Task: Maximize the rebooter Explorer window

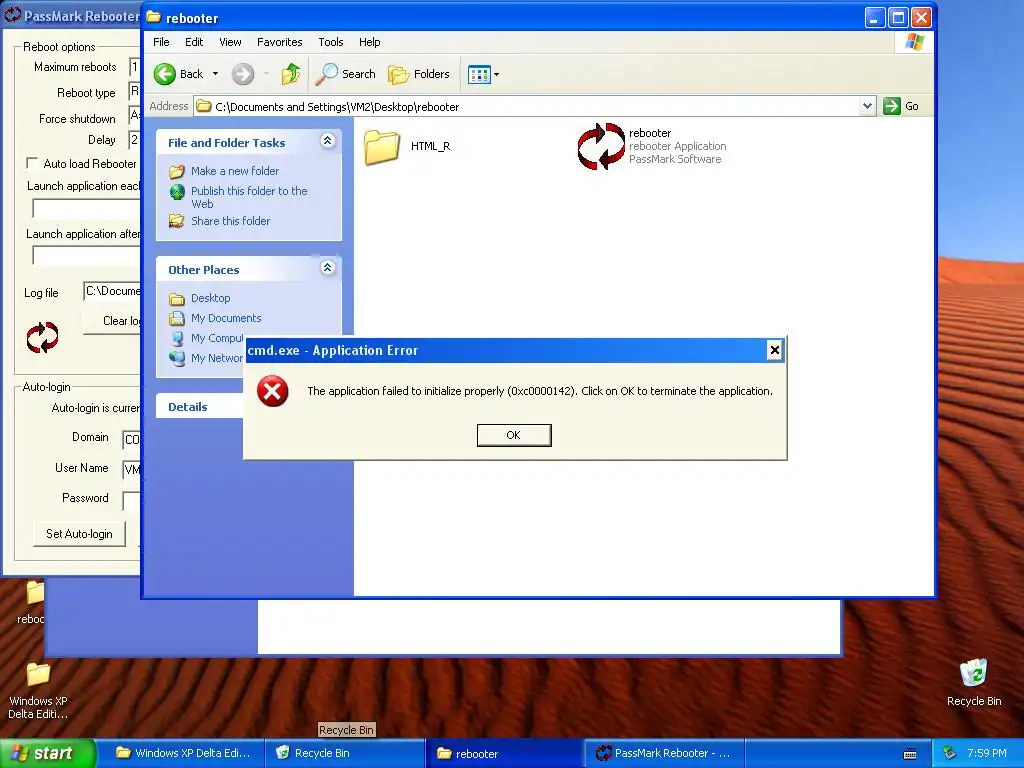Action: point(898,18)
